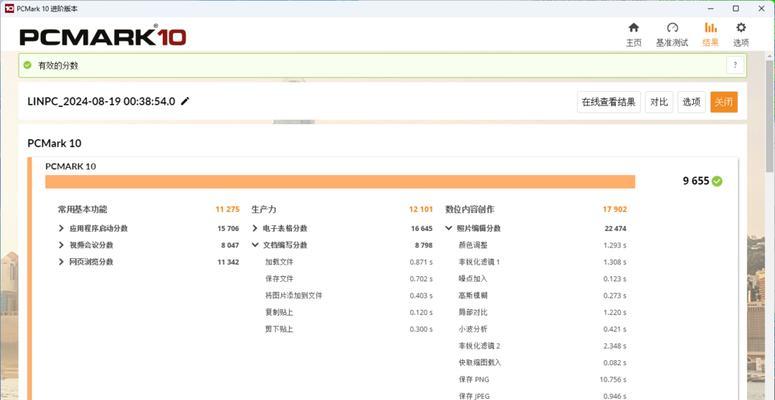Image resolution: width=775 pixels, height=400 pixels.
Task: Expand 视频会议分数 row
Action: click(x=61, y=245)
